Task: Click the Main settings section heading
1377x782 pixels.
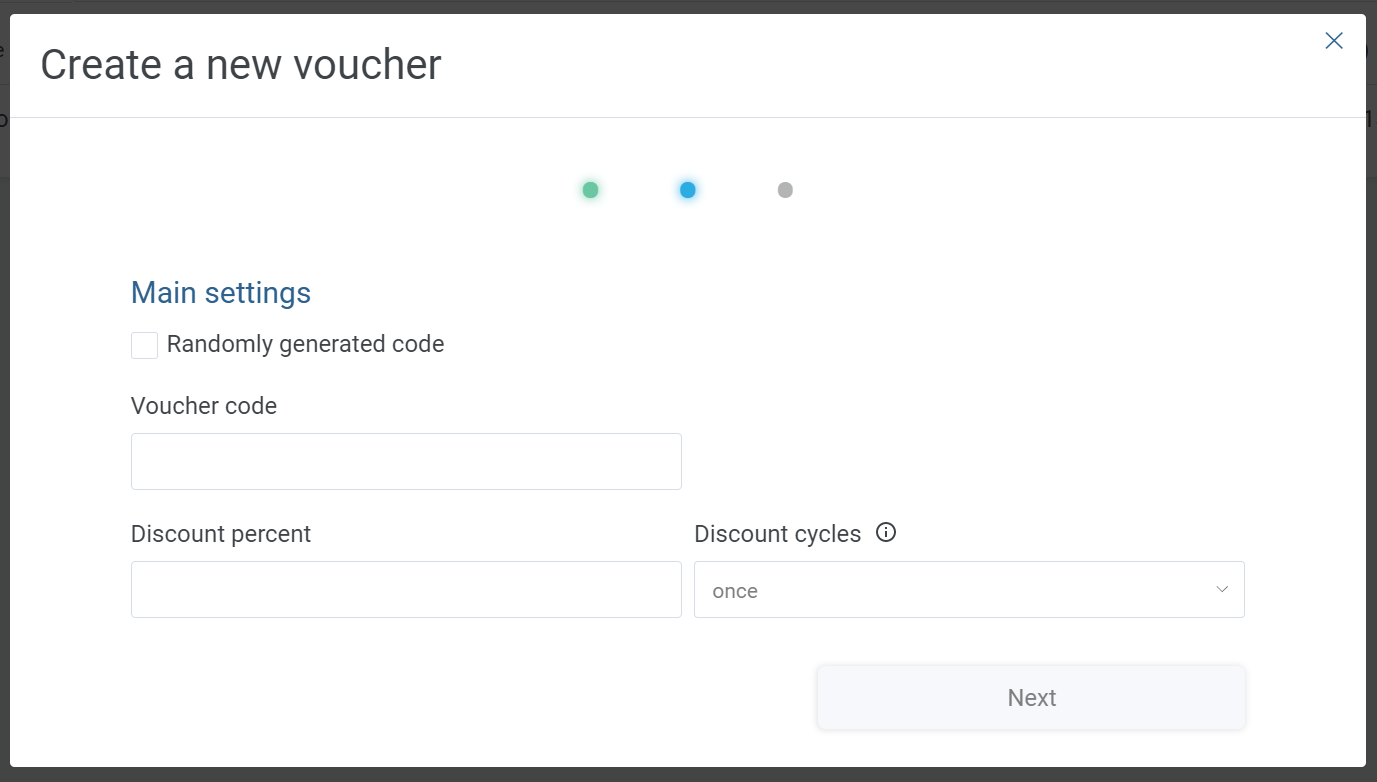Action: pos(221,293)
